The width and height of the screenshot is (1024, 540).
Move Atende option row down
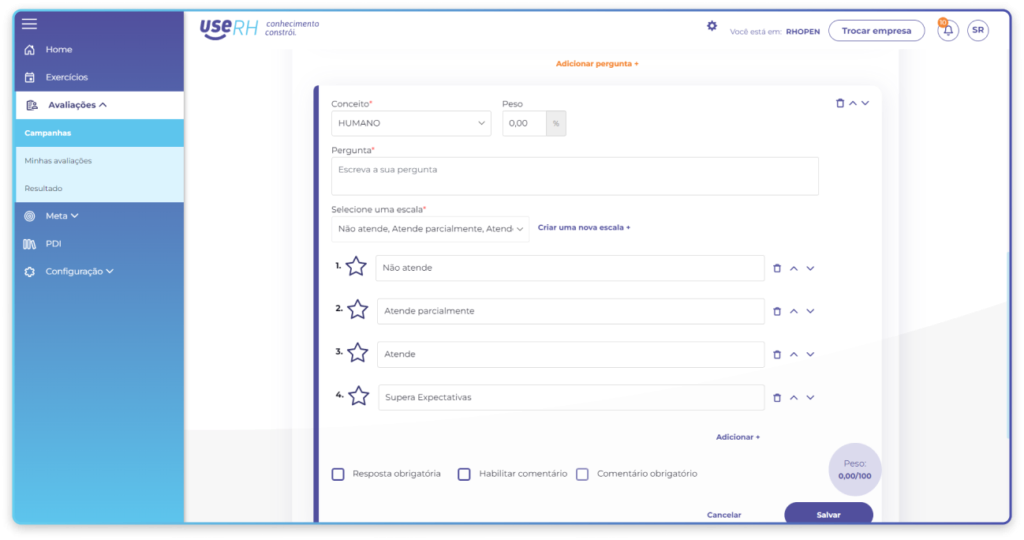[x=810, y=355]
